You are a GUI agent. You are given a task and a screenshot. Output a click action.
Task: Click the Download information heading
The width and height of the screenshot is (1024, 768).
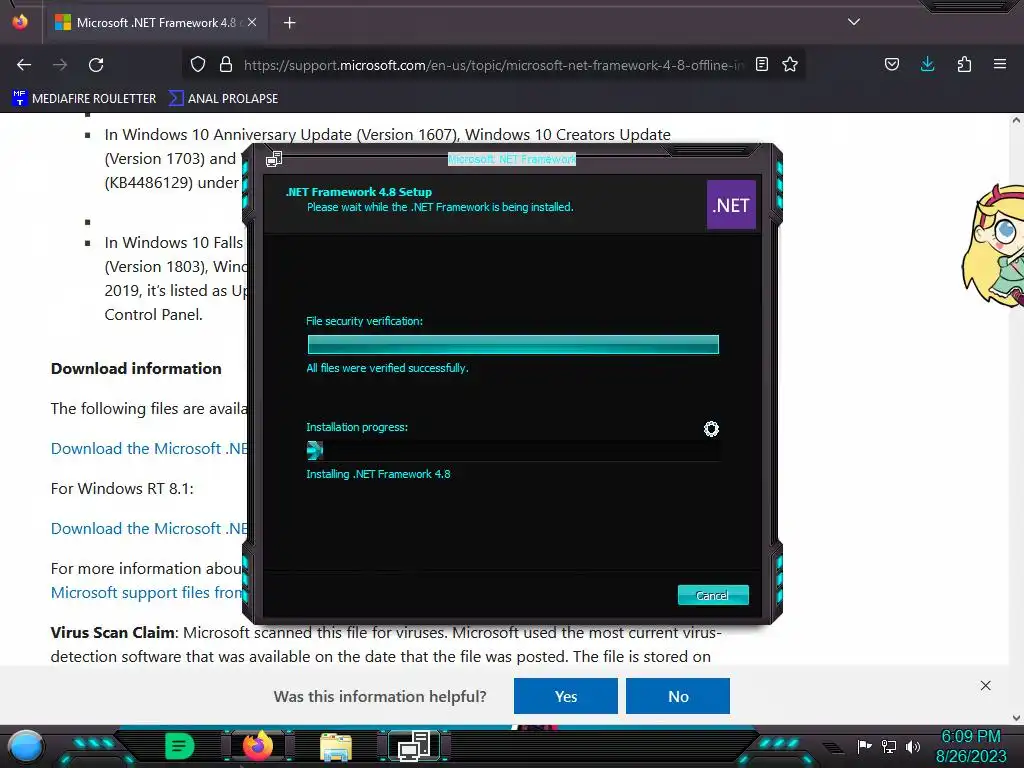click(136, 368)
